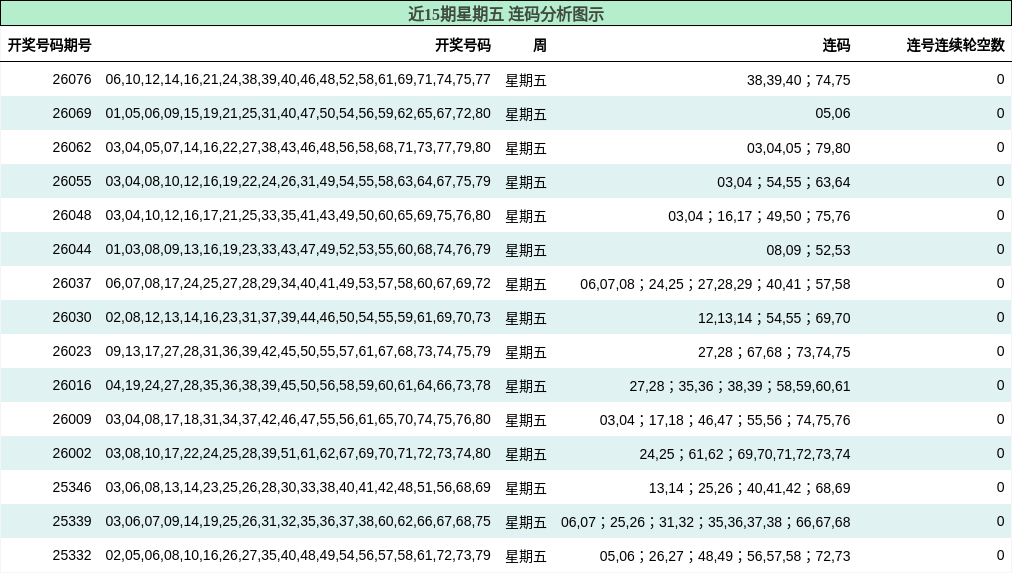Click the 0 value in row 26016
The image size is (1012, 573).
coord(1000,385)
